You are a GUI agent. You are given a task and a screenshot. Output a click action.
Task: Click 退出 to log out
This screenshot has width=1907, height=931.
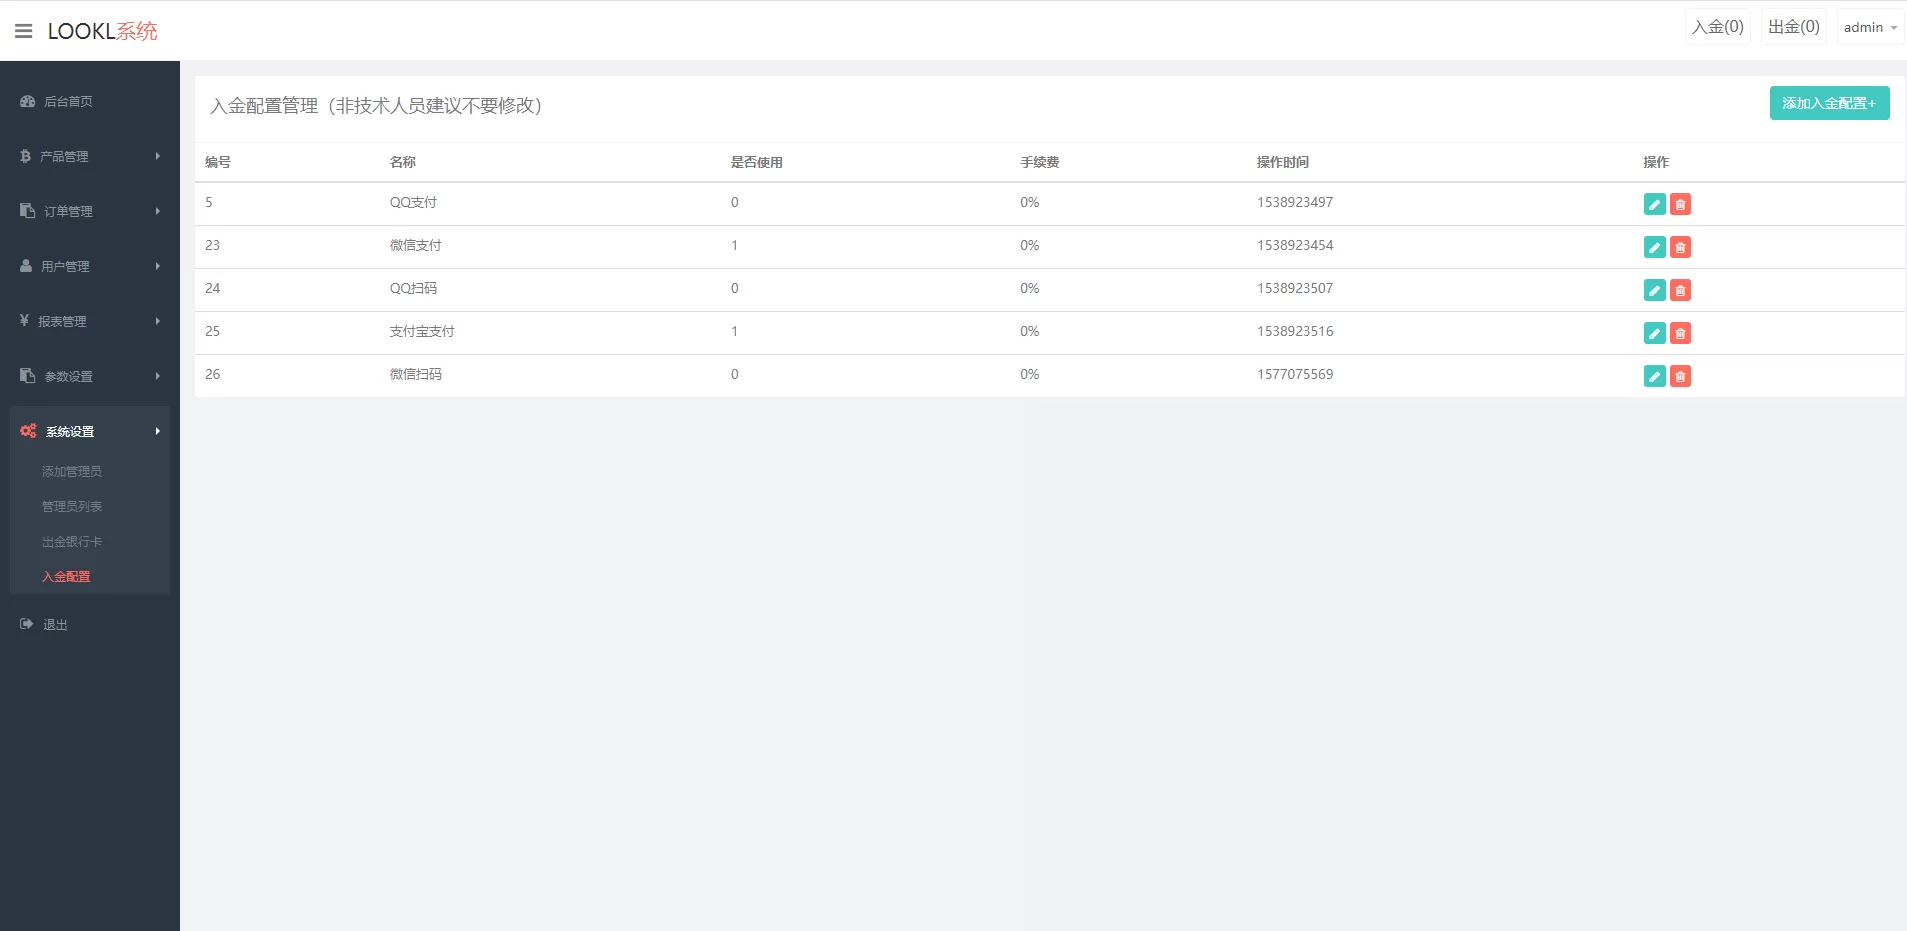[55, 624]
